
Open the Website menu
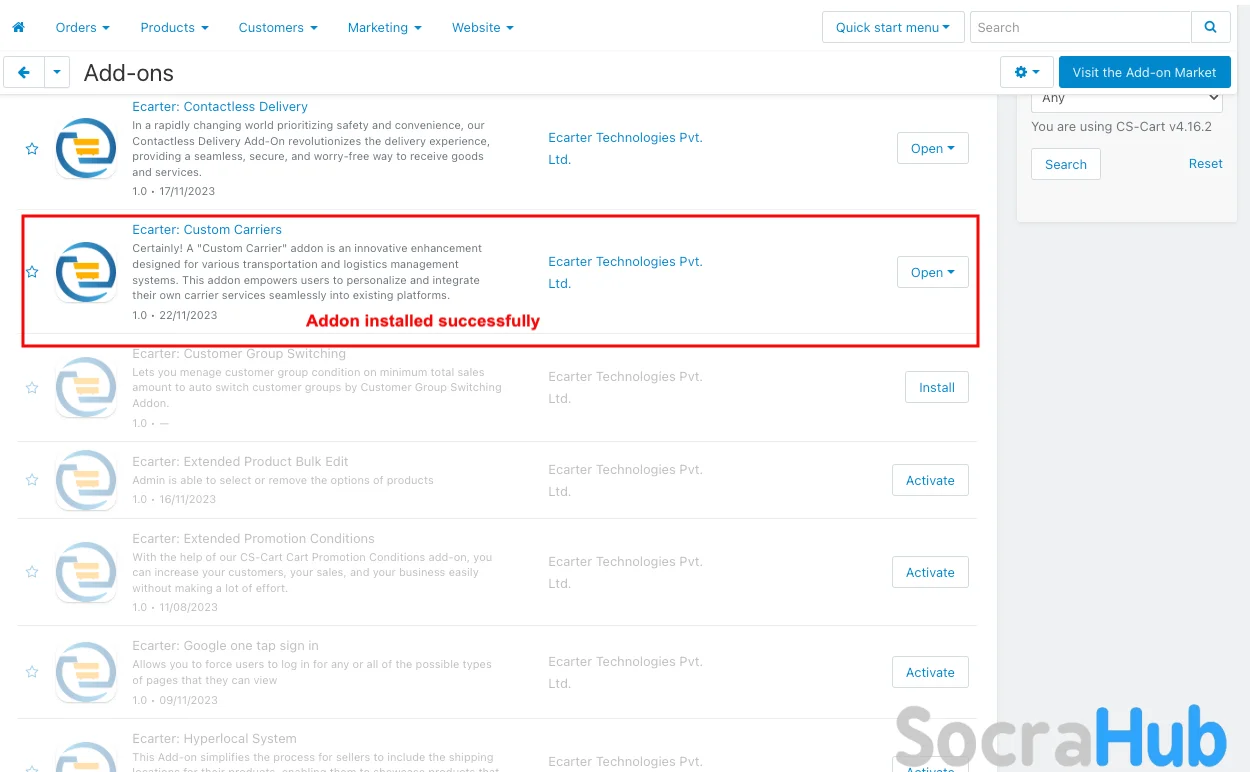pos(483,27)
